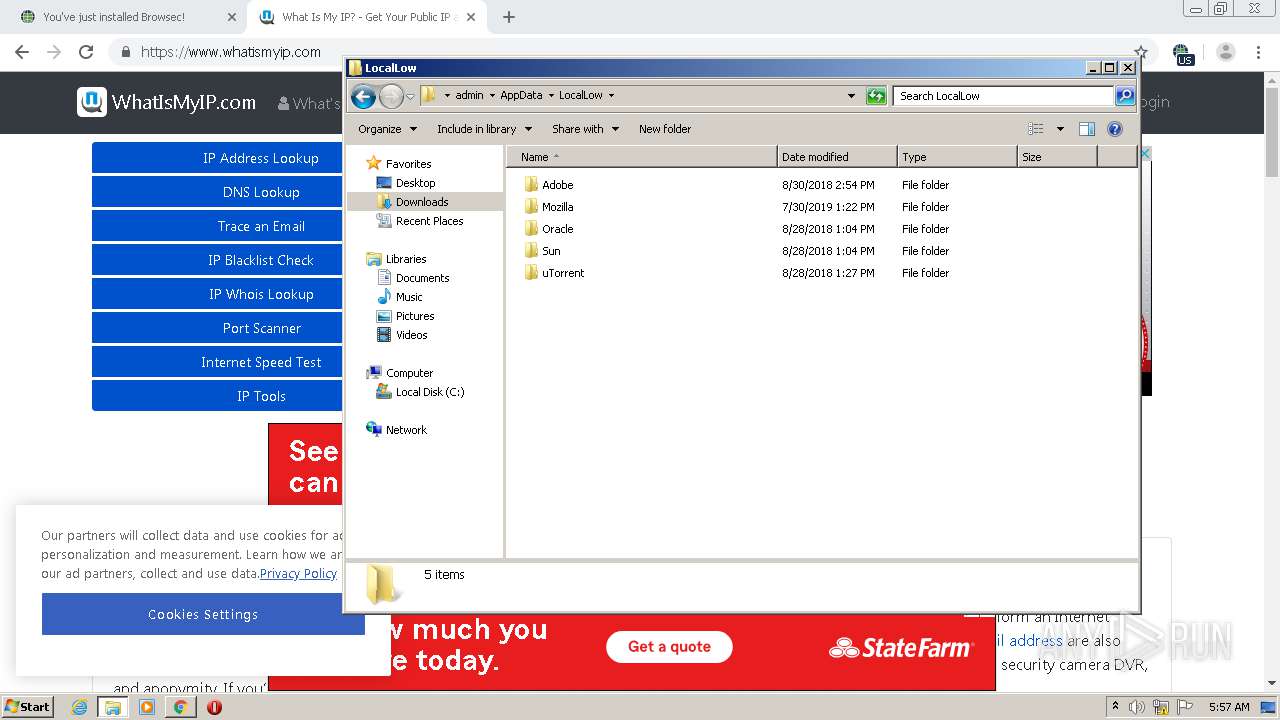The width and height of the screenshot is (1280, 720).
Task: Sort by the Date modified column
Action: click(837, 157)
